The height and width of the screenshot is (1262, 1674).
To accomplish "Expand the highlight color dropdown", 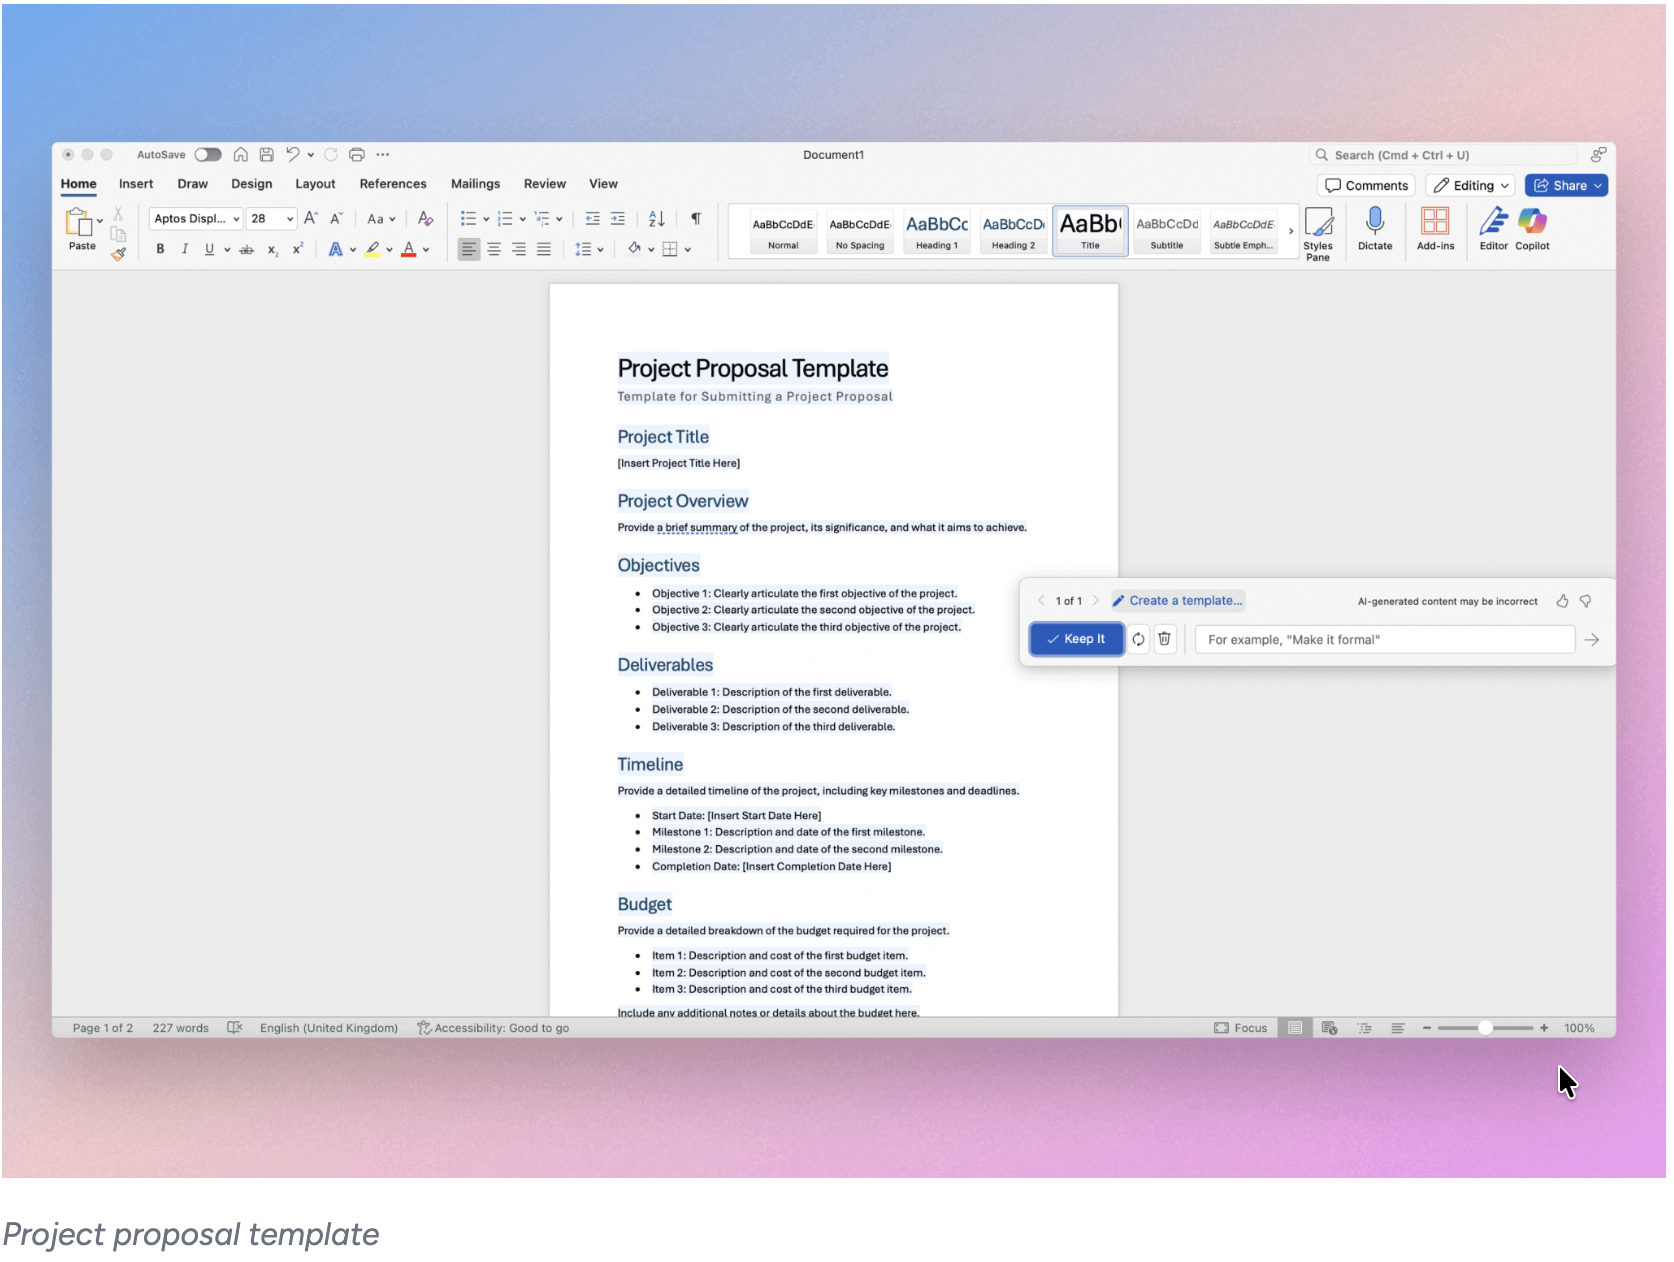I will click(x=390, y=249).
